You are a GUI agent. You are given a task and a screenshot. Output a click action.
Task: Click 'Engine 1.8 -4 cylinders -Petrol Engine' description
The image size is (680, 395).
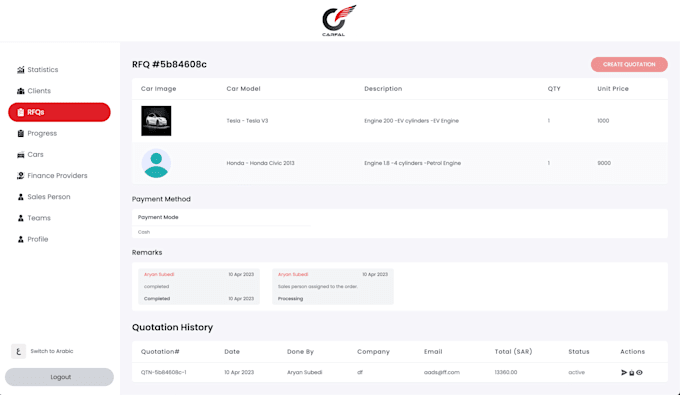click(412, 163)
